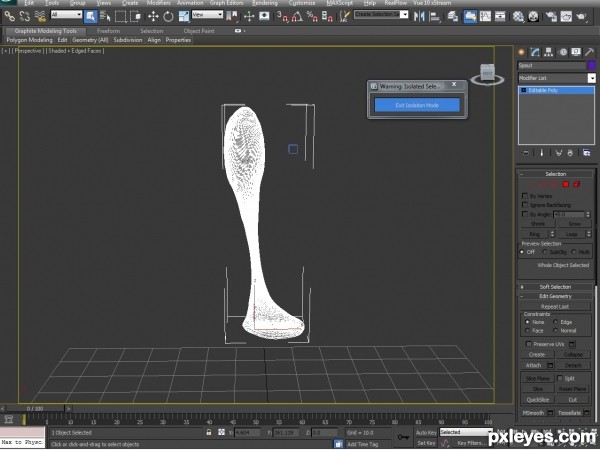Switch to the Object Paint ribbon tab

tap(199, 31)
